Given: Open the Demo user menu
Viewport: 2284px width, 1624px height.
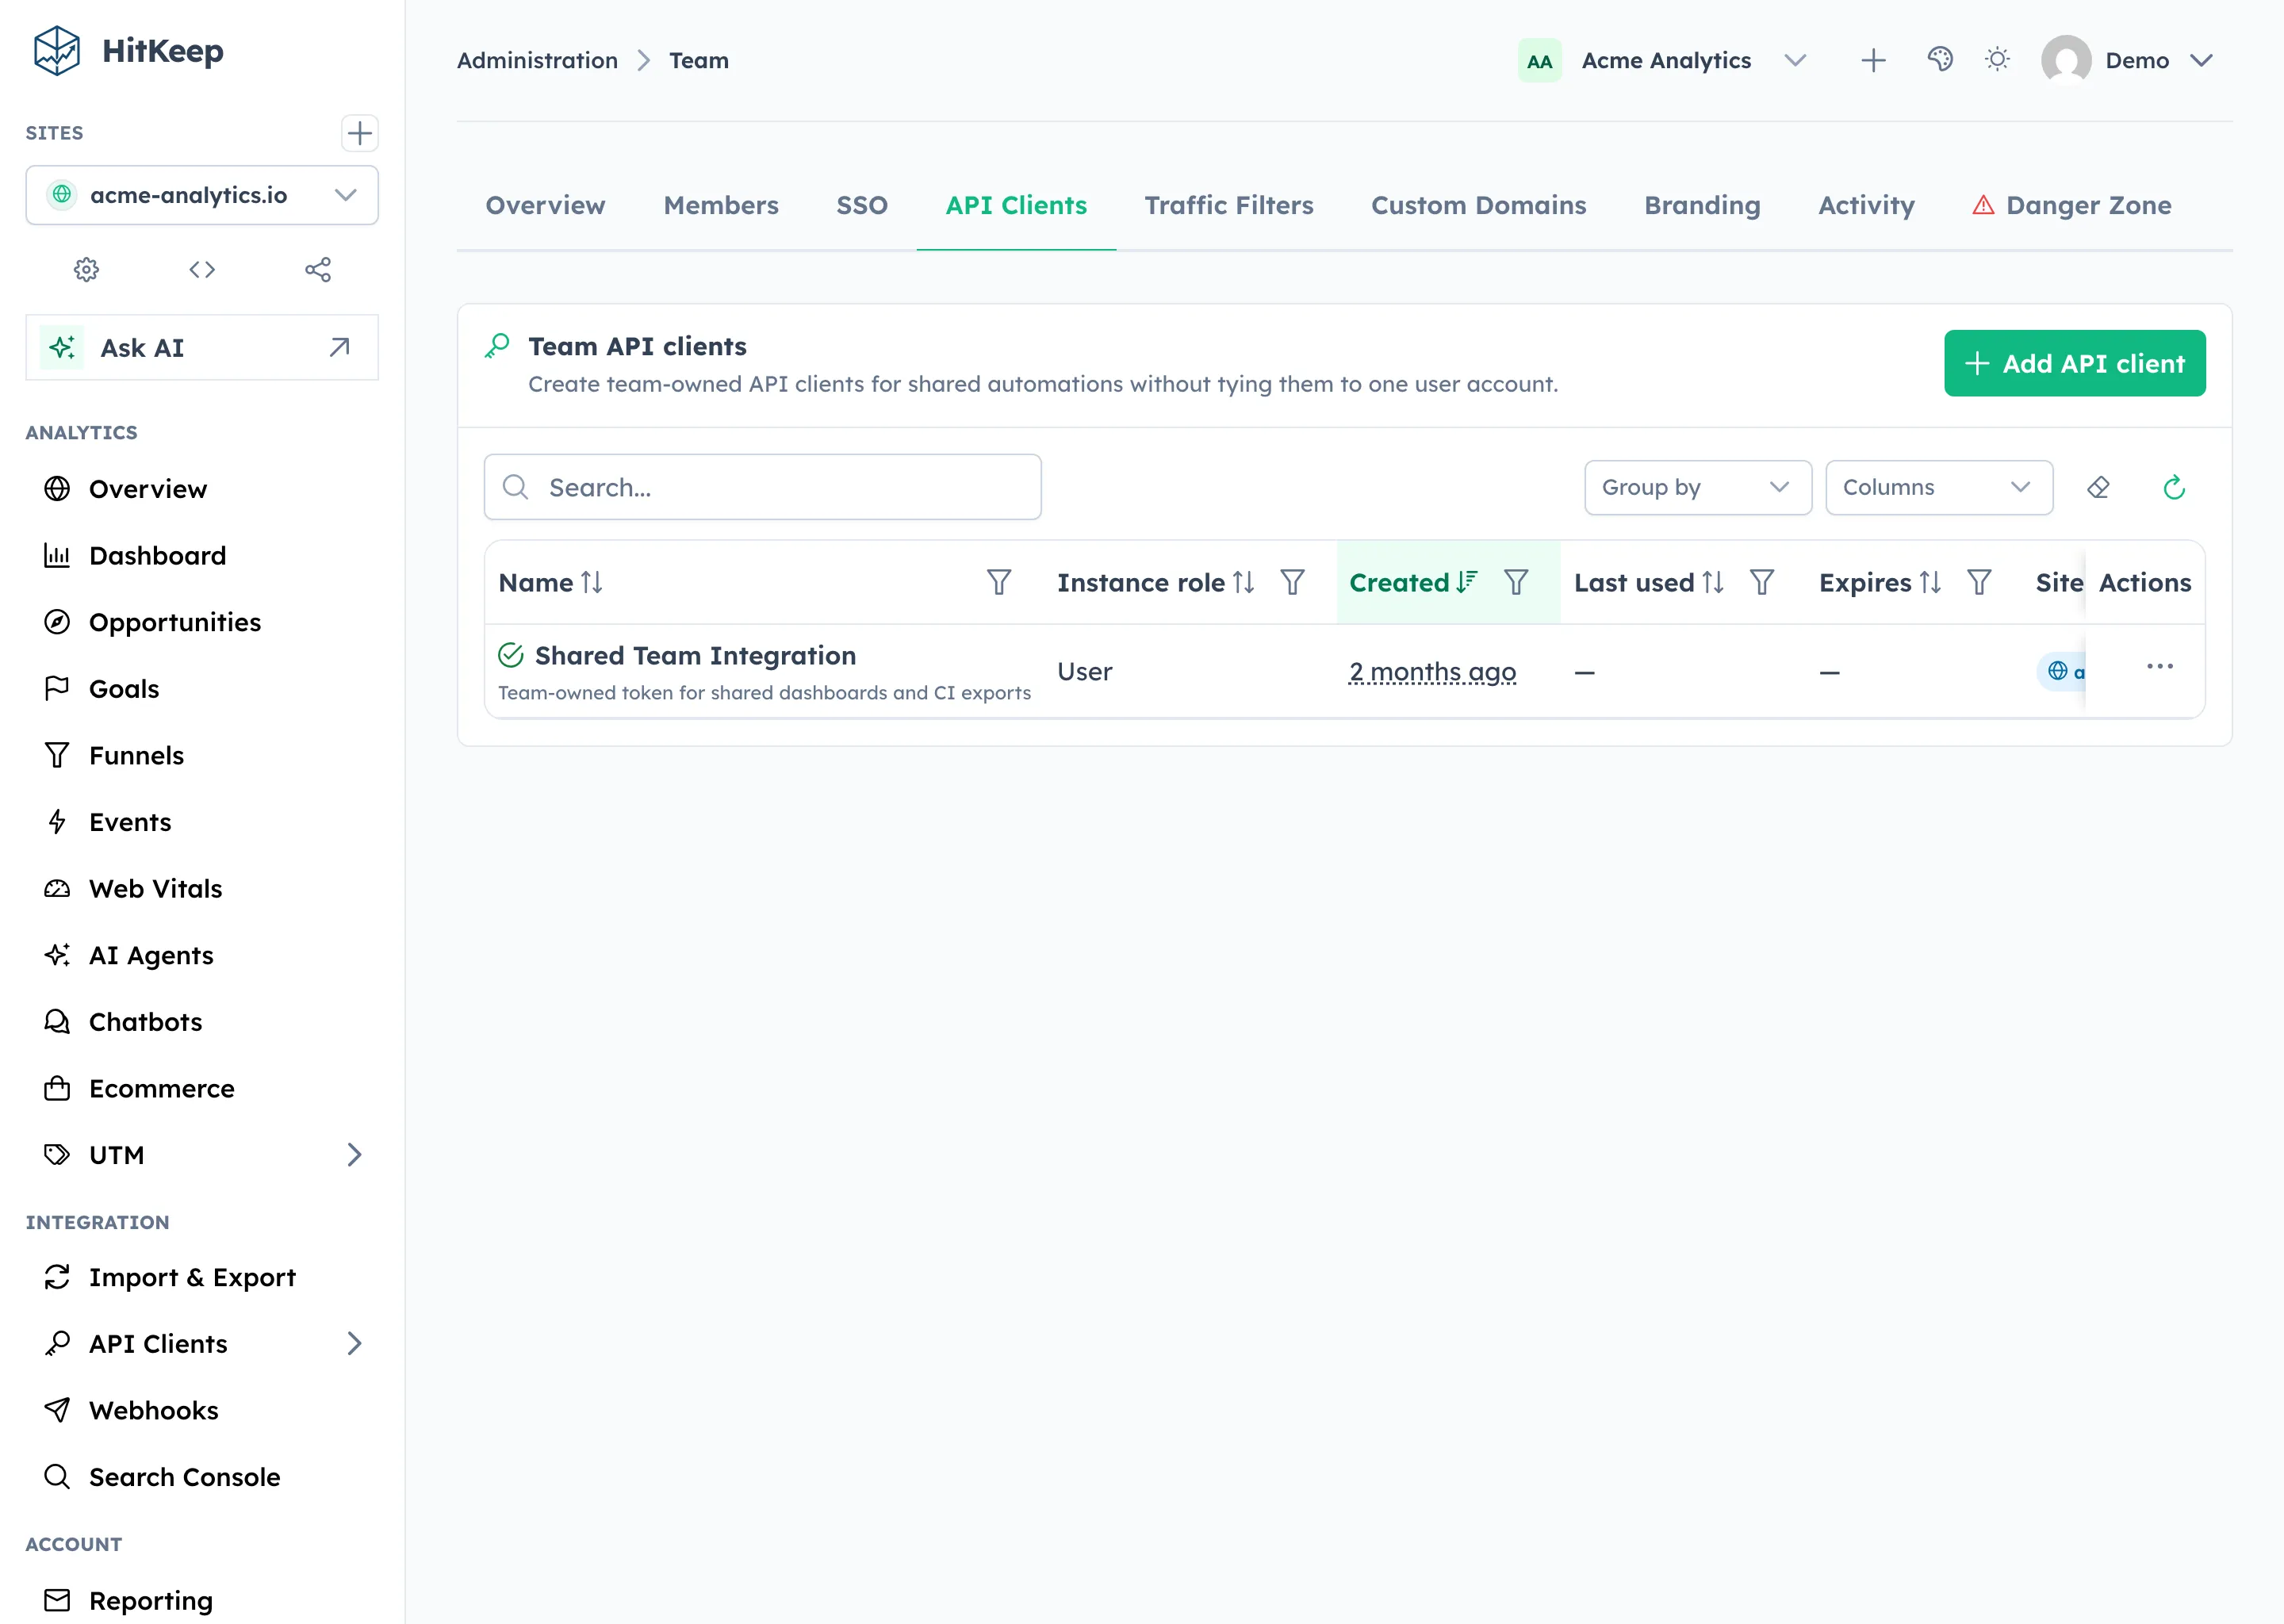Looking at the screenshot, I should [x=2128, y=60].
